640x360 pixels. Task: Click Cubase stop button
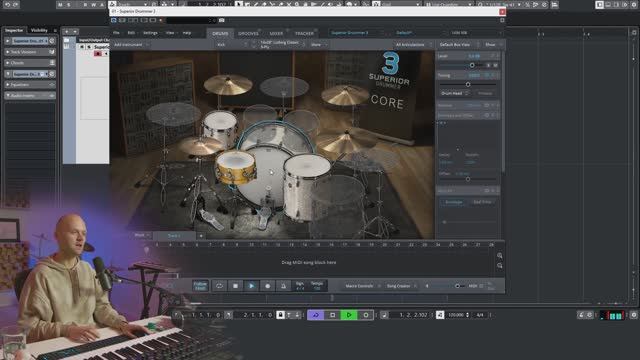click(x=333, y=315)
